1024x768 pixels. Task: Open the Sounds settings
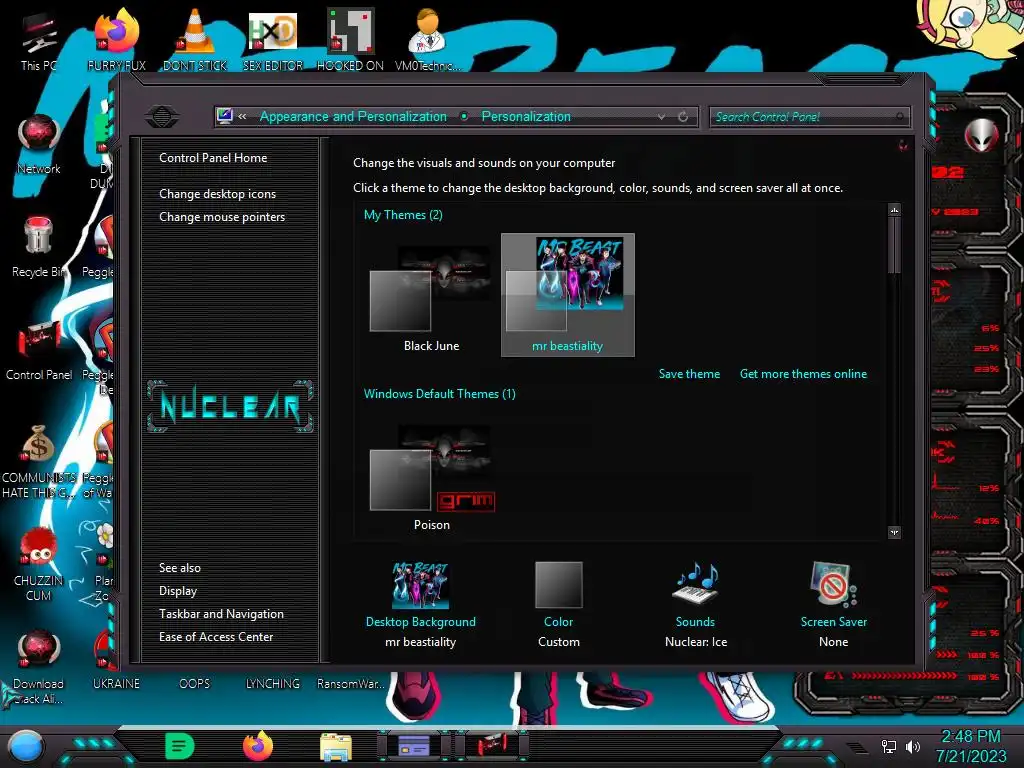[x=696, y=604]
